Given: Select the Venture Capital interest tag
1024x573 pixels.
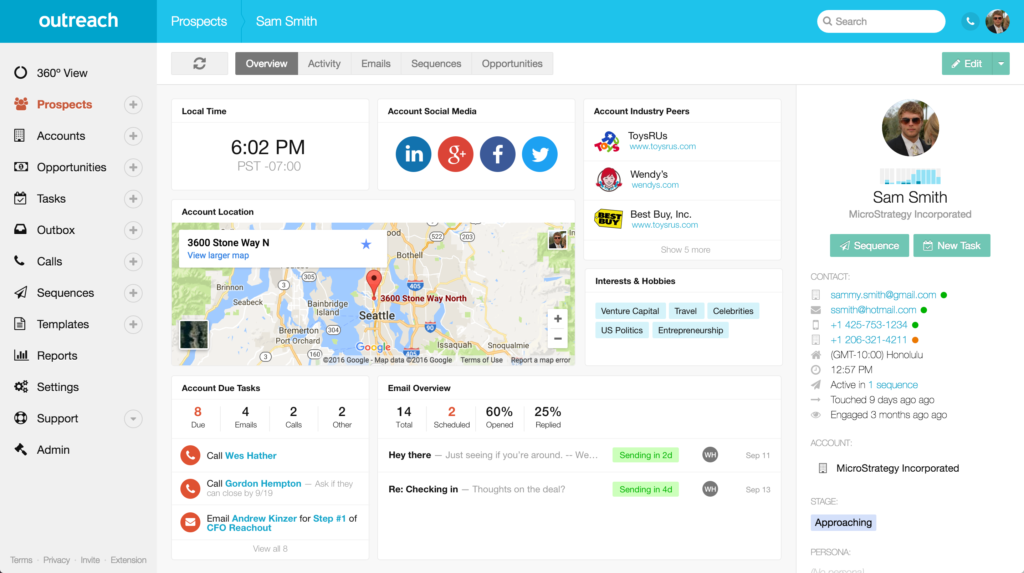Looking at the screenshot, I should [x=630, y=311].
